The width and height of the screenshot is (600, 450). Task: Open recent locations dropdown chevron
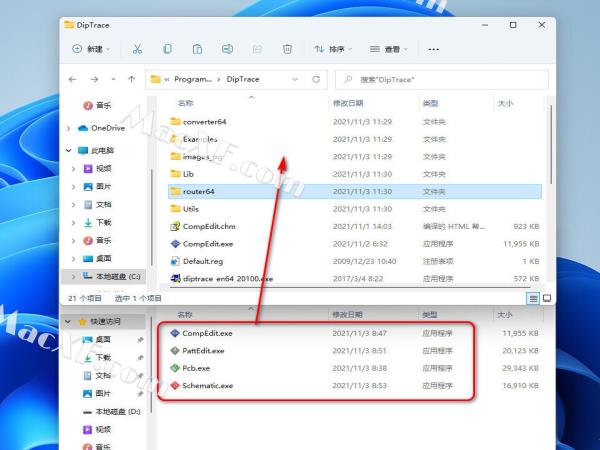pyautogui.click(x=113, y=79)
